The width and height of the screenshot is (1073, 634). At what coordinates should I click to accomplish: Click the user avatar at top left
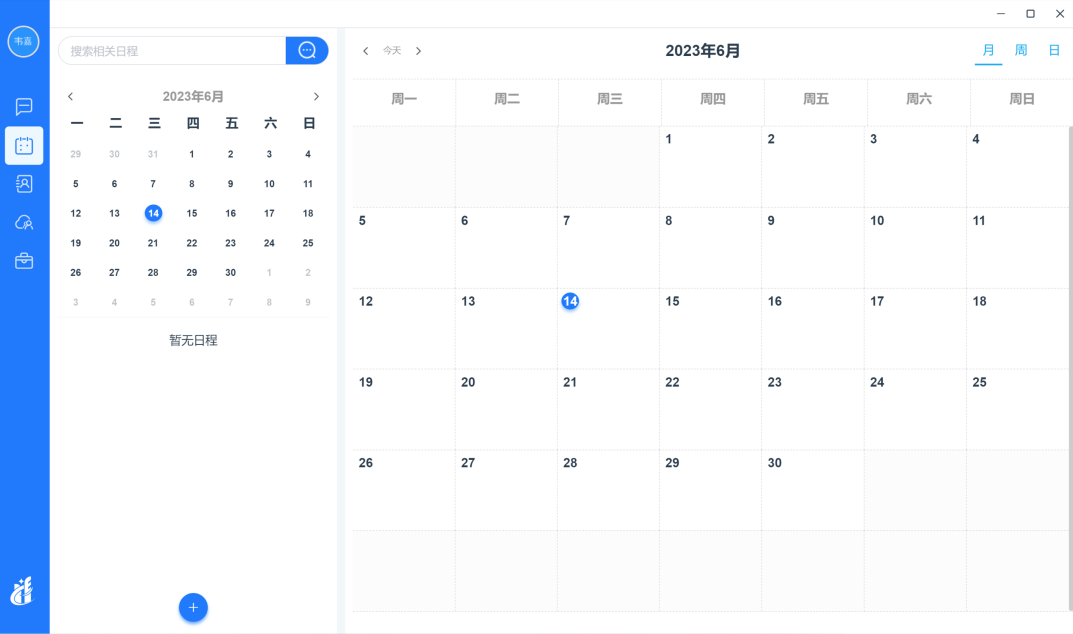pos(23,41)
